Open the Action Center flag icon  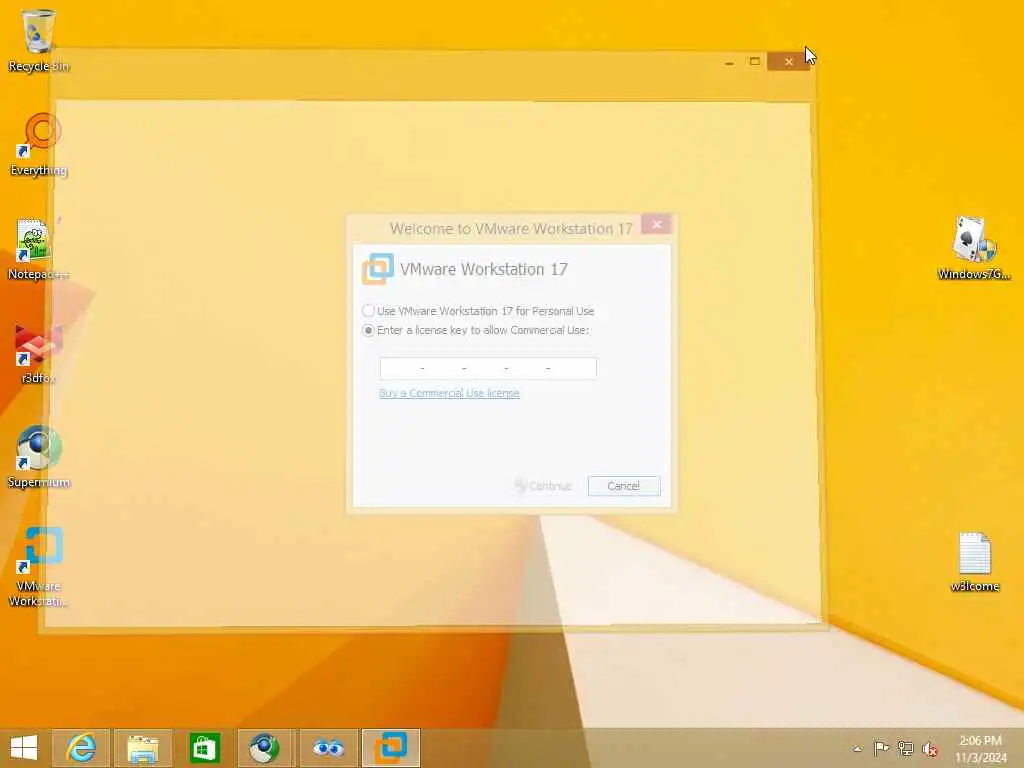click(x=881, y=748)
